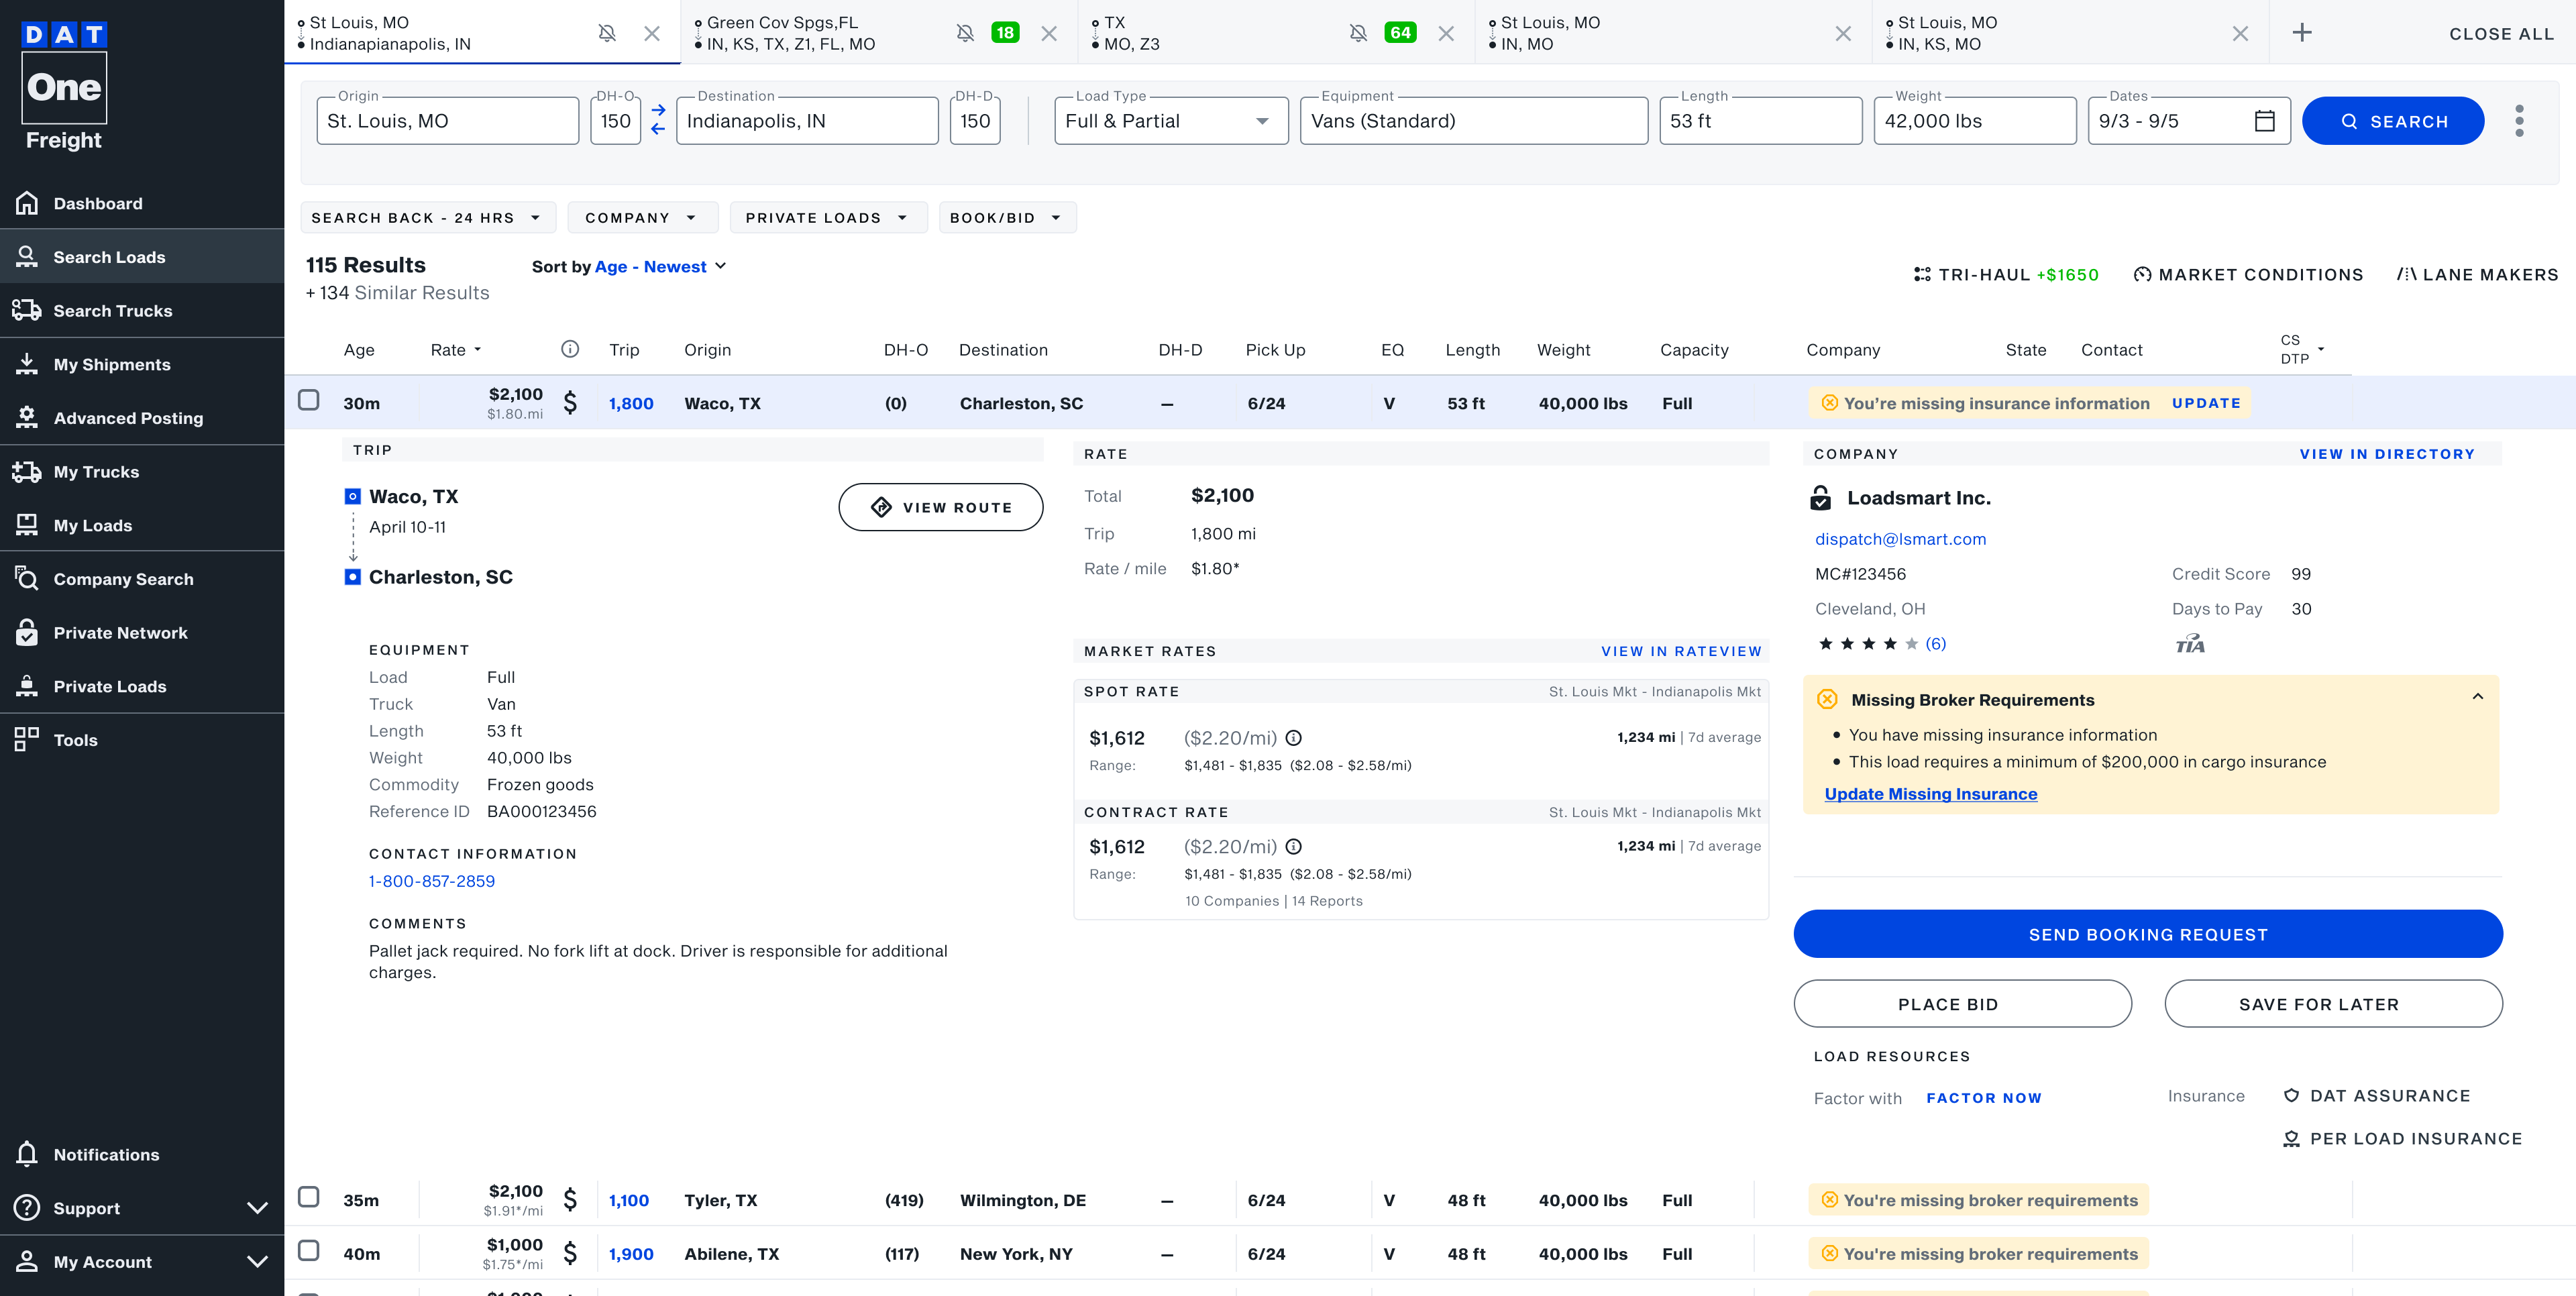This screenshot has height=1296, width=2576.
Task: Click the swap origin and destination arrows
Action: tap(658, 120)
